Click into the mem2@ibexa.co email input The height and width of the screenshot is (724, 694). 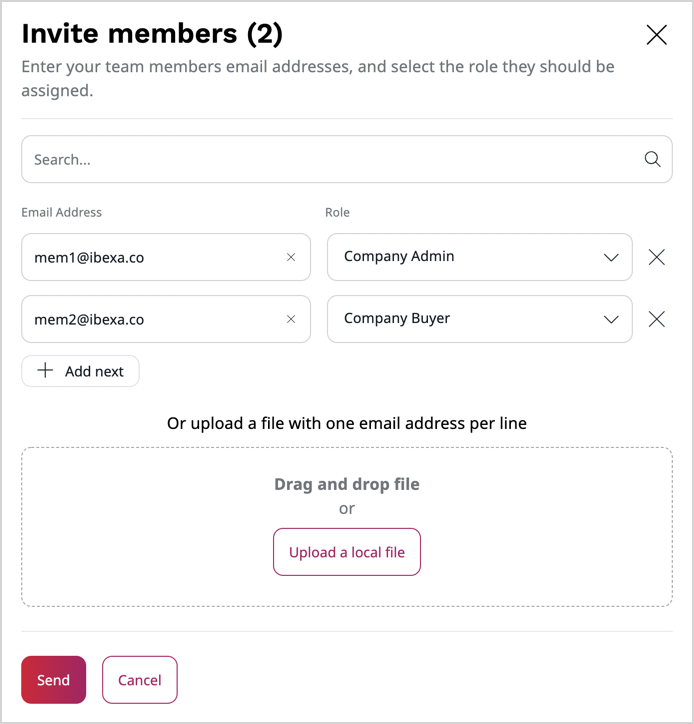(150, 319)
